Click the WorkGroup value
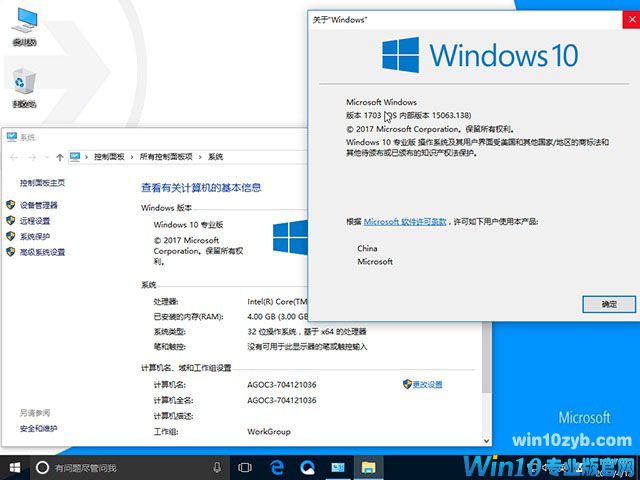Viewport: 640px width, 480px height. click(x=269, y=431)
